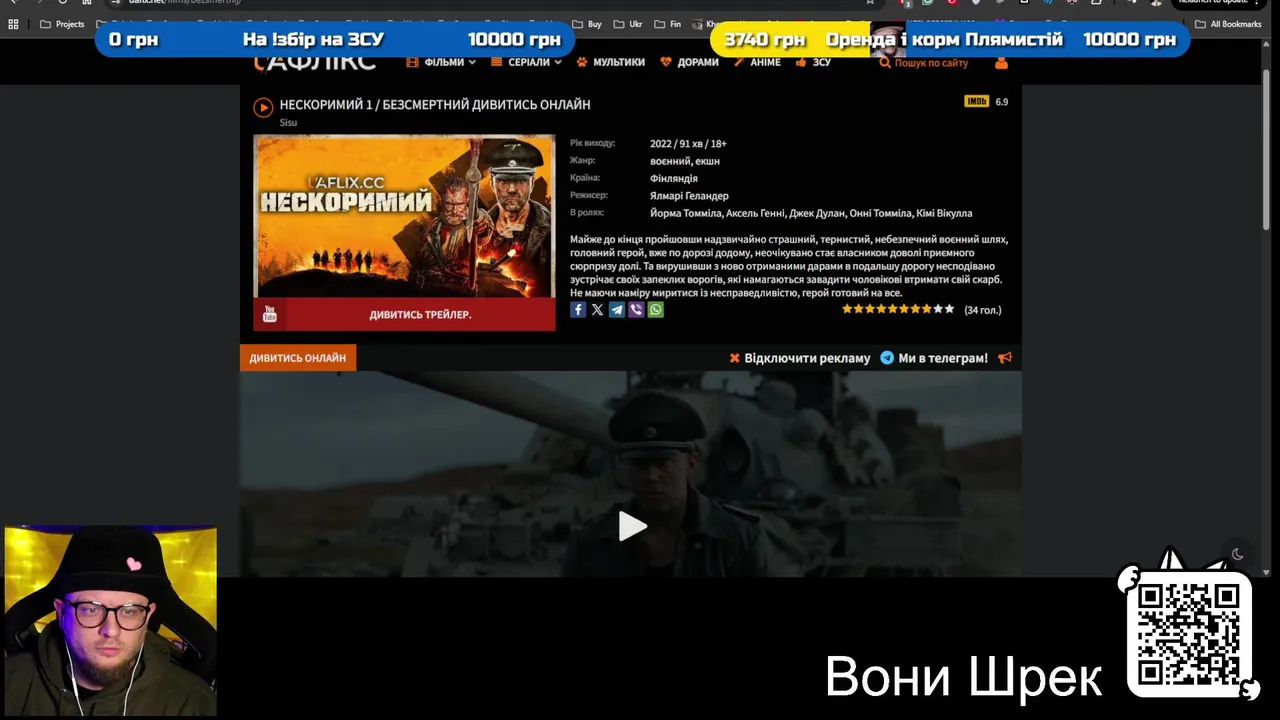Click the title 'НЕСКОРИМИЙ 1 / БЕЗСМЕРТНИЙ ДИВИТИСЬ ОНЛАЙН'
The image size is (1280, 720).
coord(435,104)
